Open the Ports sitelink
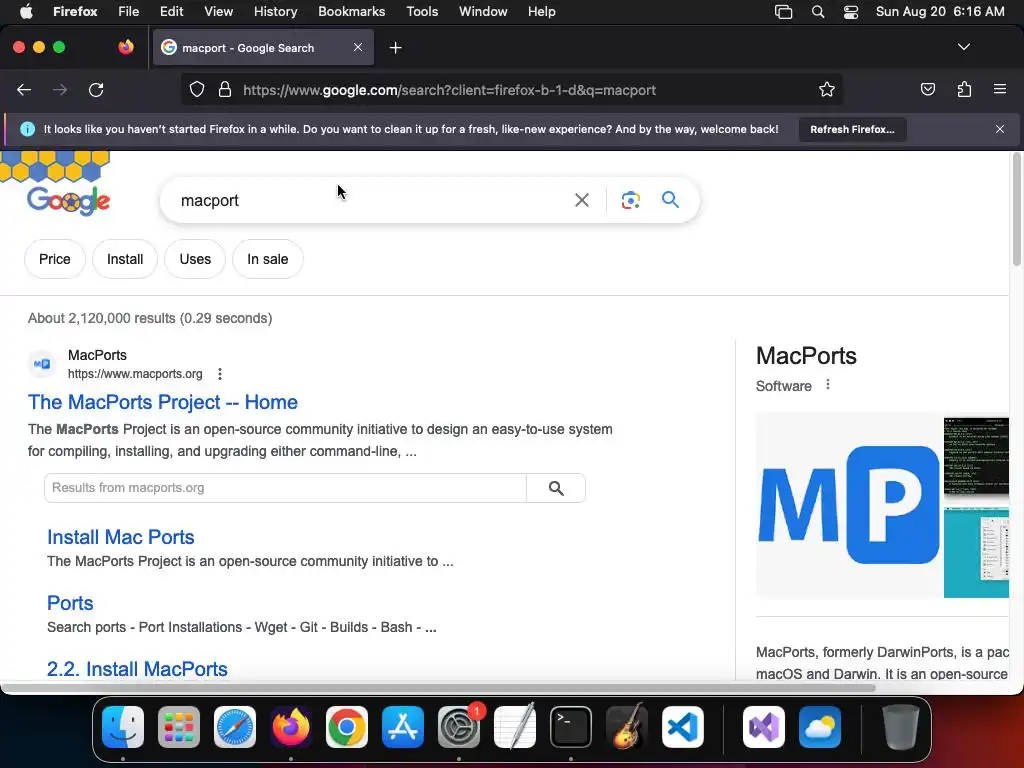Viewport: 1024px width, 768px height. tap(70, 603)
